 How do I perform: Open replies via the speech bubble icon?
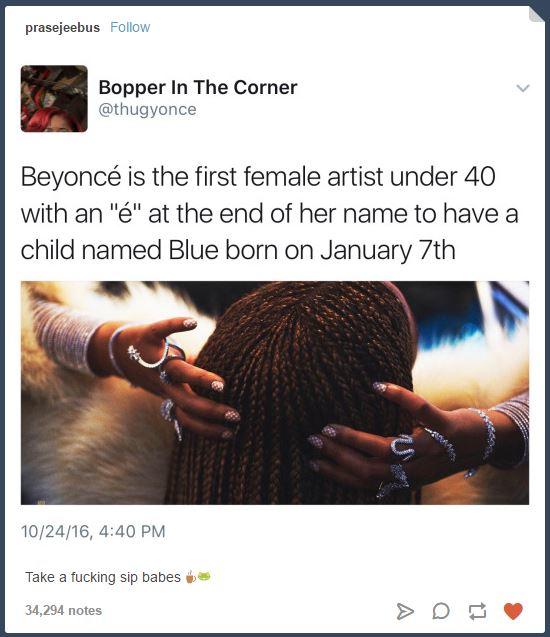pyautogui.click(x=441, y=611)
